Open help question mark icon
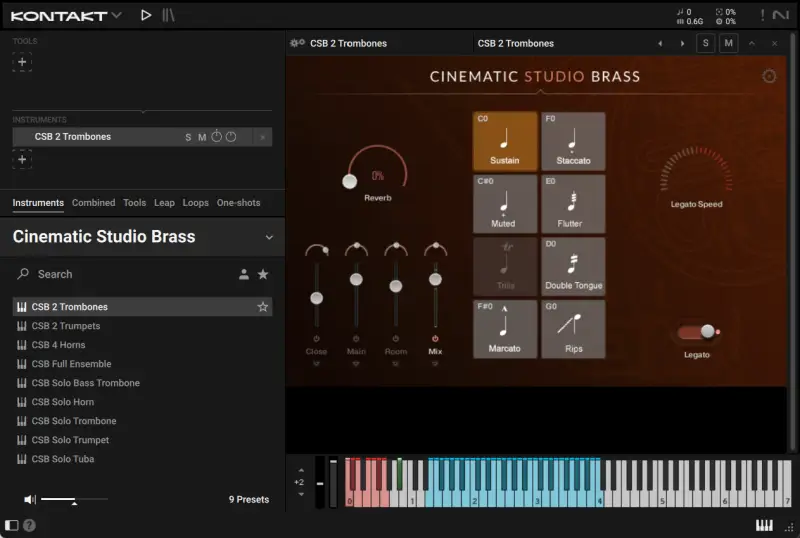This screenshot has width=800, height=538. tap(30, 525)
